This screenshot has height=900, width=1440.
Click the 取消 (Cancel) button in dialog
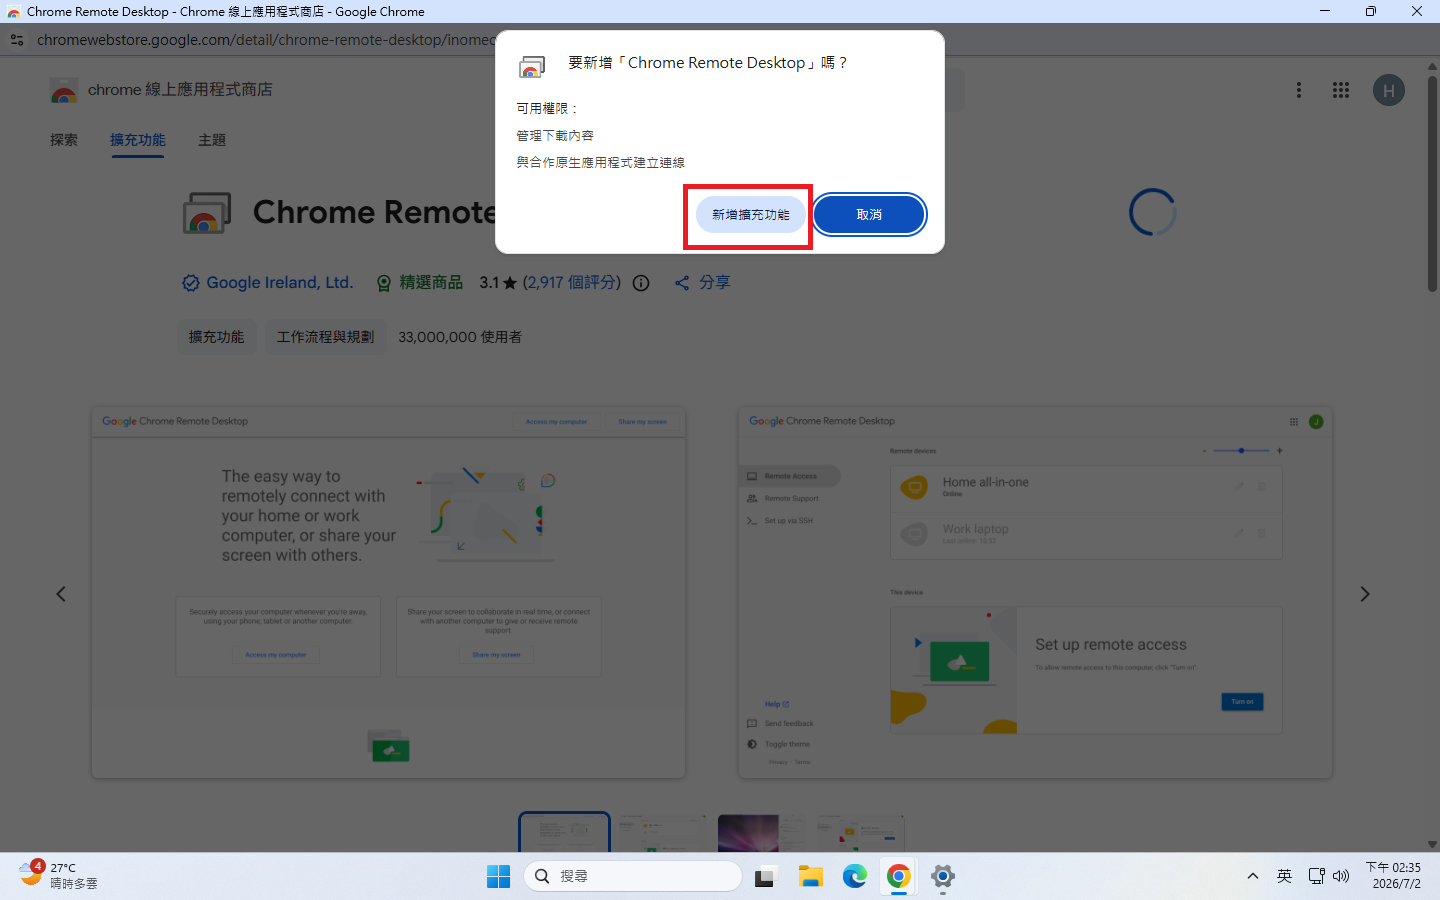tap(869, 215)
